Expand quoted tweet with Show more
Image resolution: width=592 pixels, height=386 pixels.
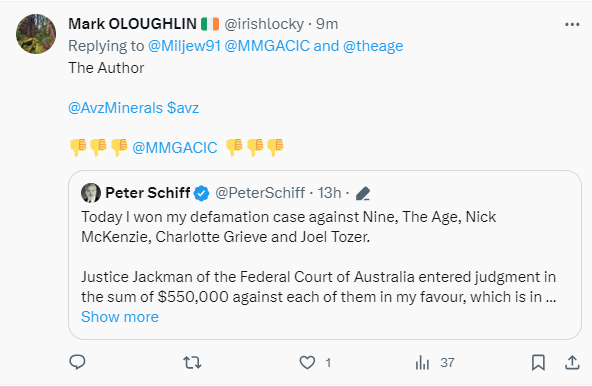pyautogui.click(x=120, y=317)
